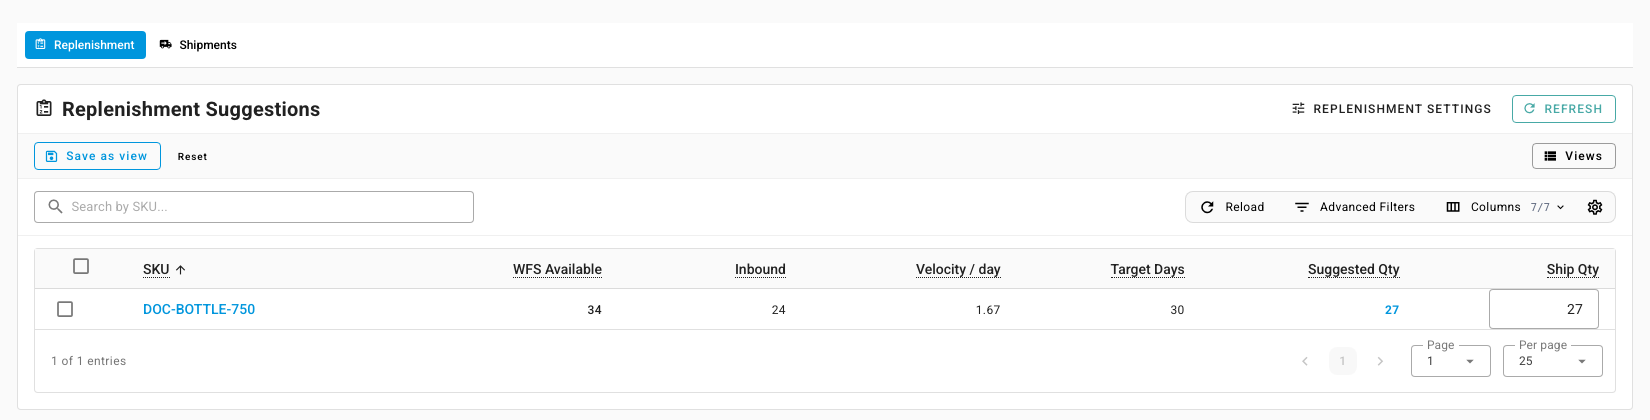
Task: Click Replenishment Settings sliders icon
Action: [1298, 108]
